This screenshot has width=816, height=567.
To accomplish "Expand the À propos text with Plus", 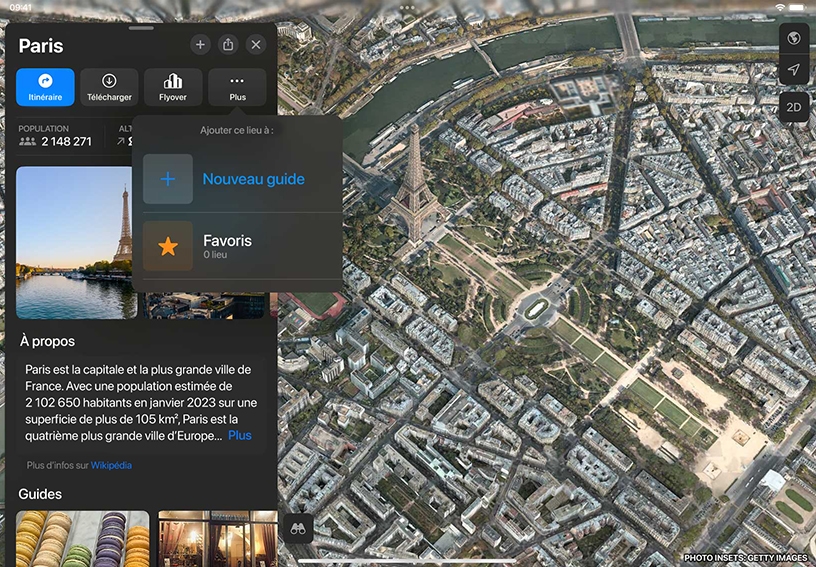I will click(x=240, y=435).
